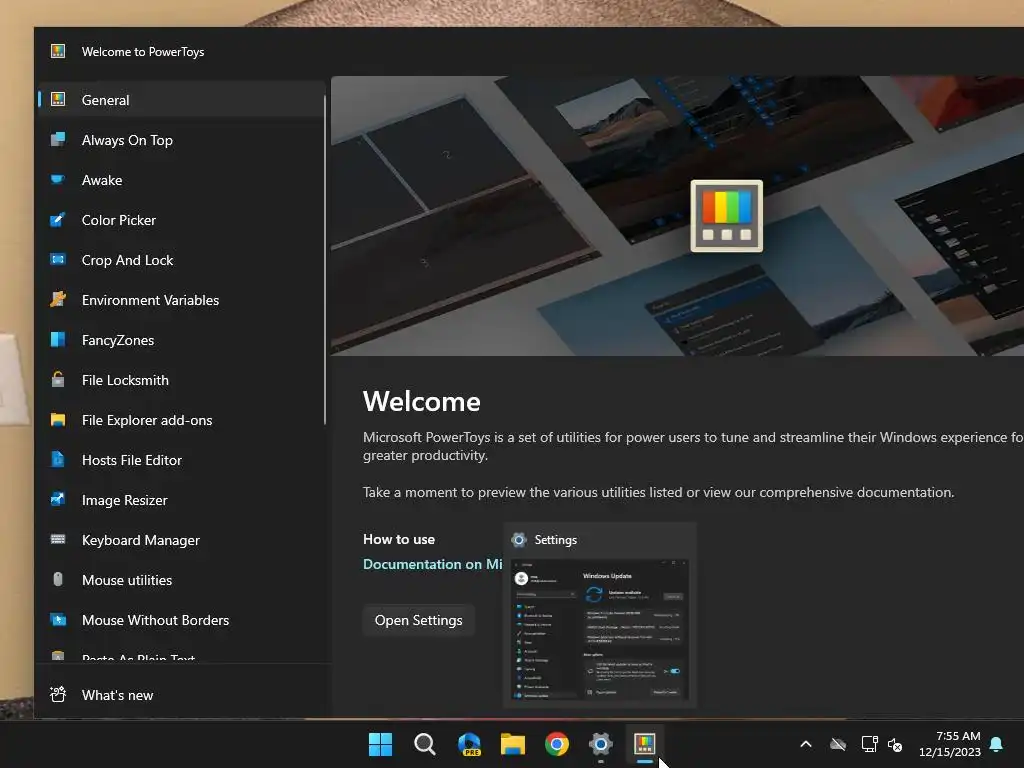
Task: Open the Hosts File Editor entry
Action: click(181, 460)
